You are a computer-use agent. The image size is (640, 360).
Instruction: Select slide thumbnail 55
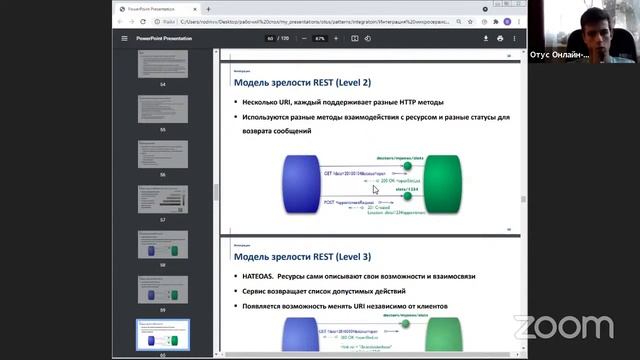coord(163,109)
